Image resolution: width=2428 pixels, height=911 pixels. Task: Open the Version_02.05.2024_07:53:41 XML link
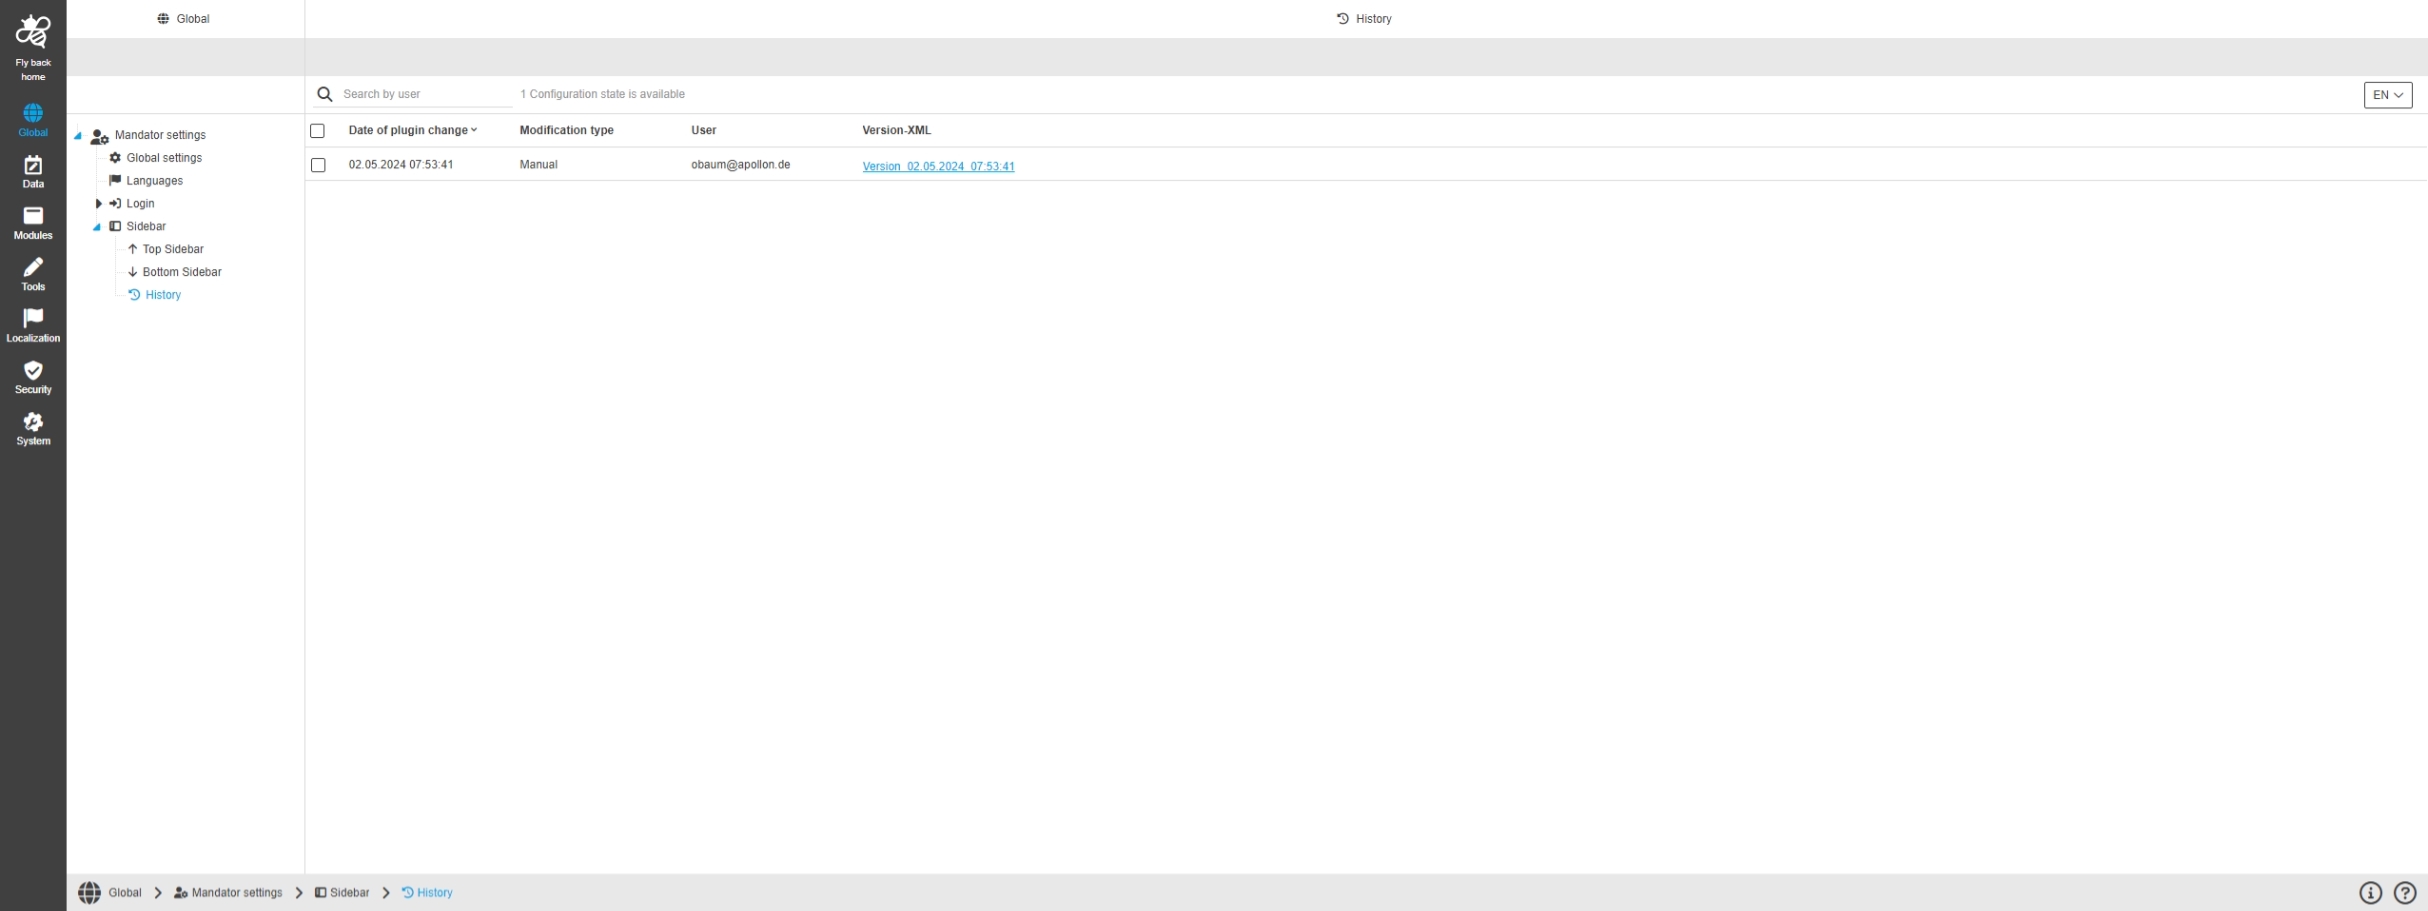(x=938, y=166)
